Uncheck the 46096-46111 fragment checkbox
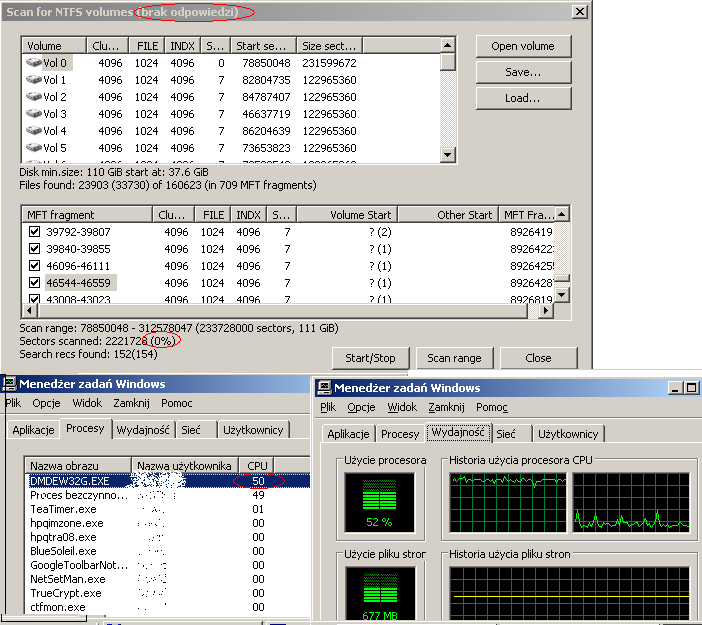This screenshot has width=702, height=625. (x=35, y=266)
